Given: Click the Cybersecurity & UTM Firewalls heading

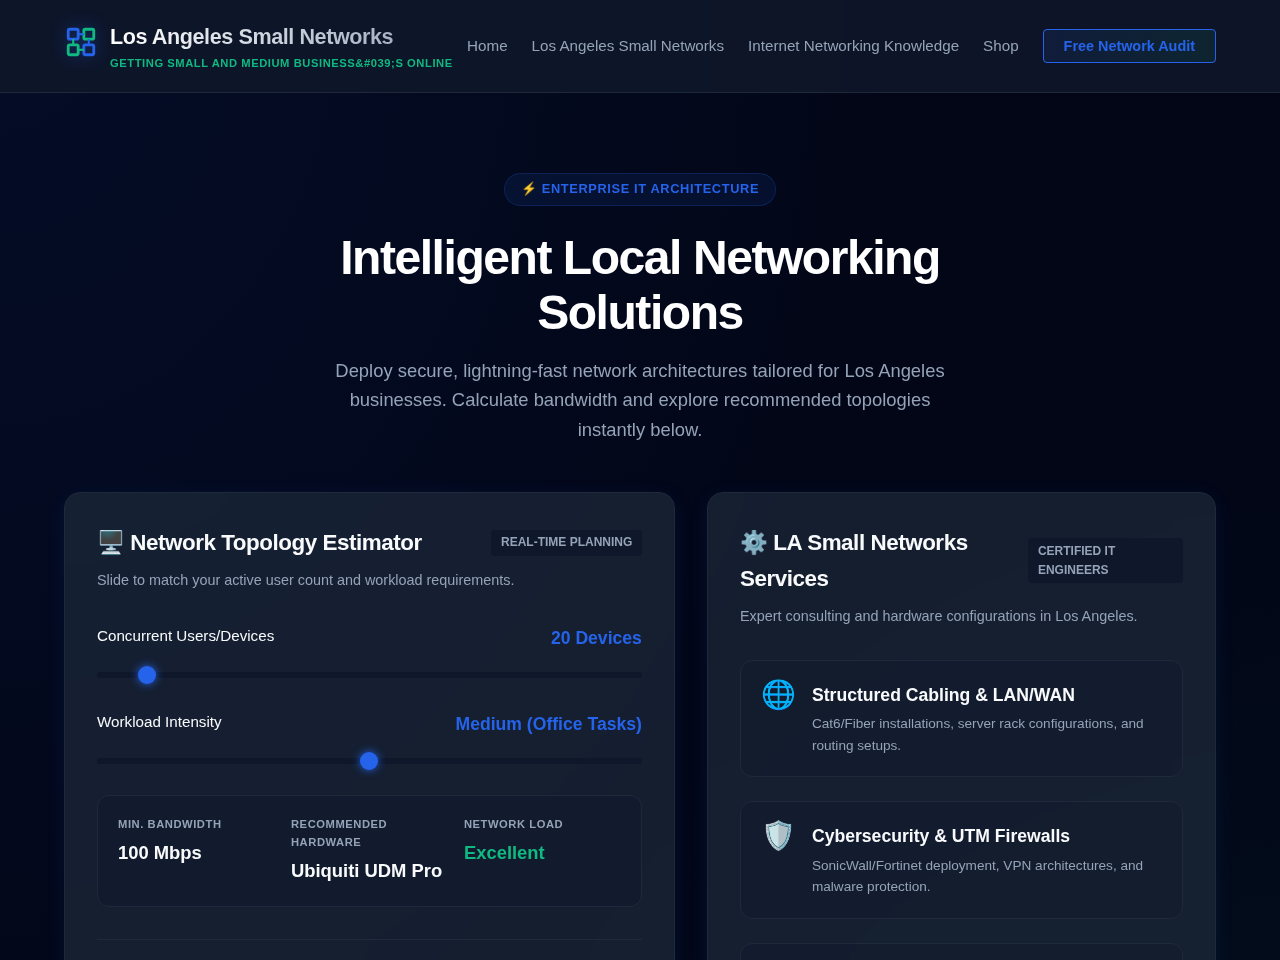Looking at the screenshot, I should tap(941, 836).
